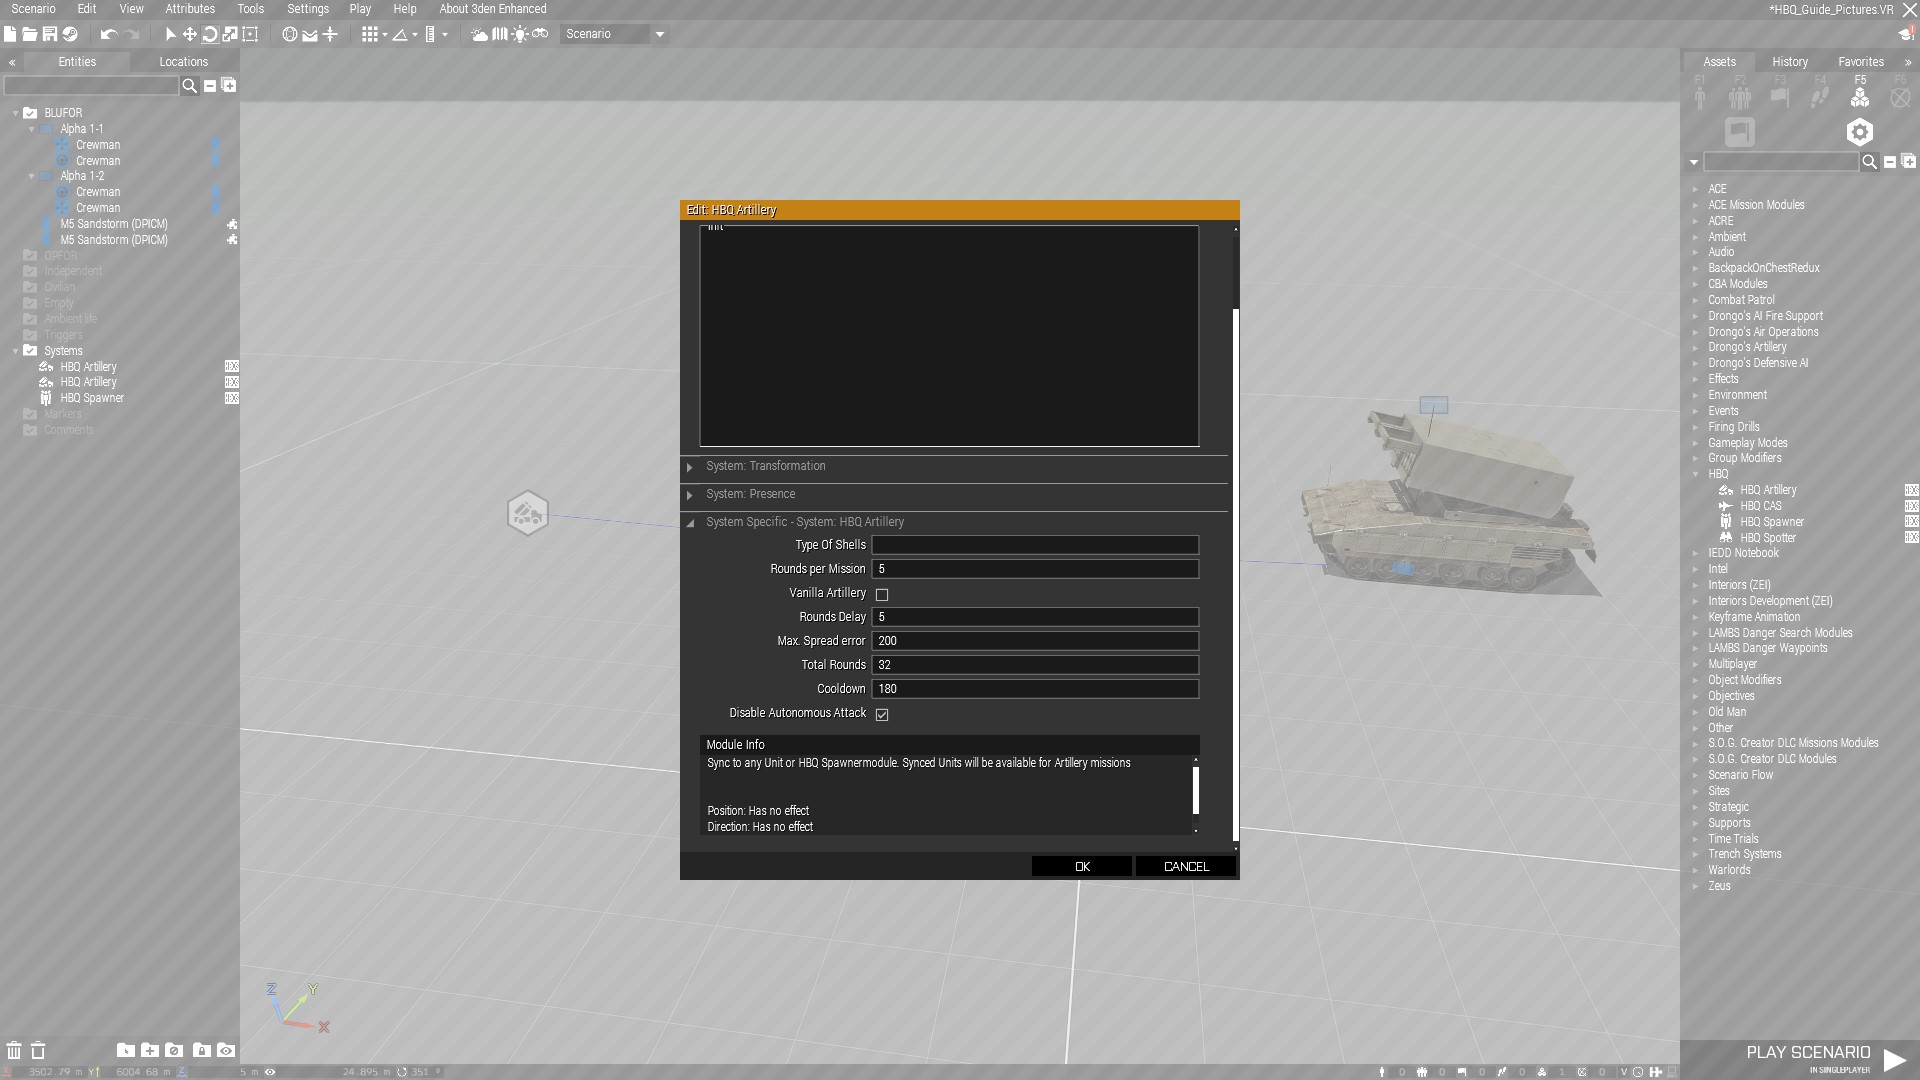Viewport: 1920px width, 1080px height.
Task: Click the asset browser search magnifier
Action: (x=1869, y=162)
